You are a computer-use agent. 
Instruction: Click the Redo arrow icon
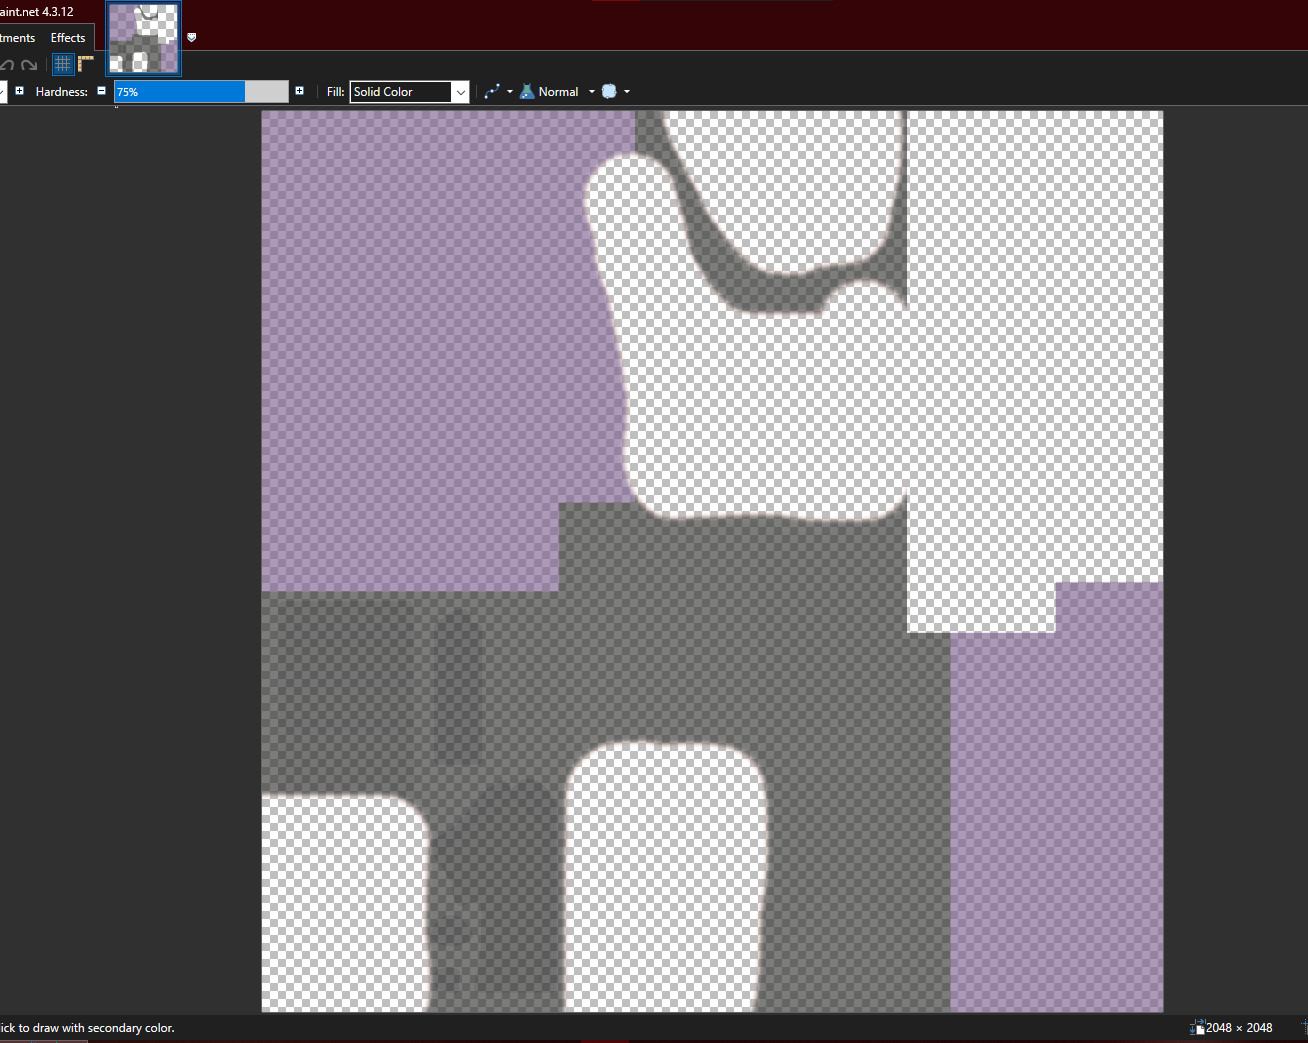click(x=28, y=64)
